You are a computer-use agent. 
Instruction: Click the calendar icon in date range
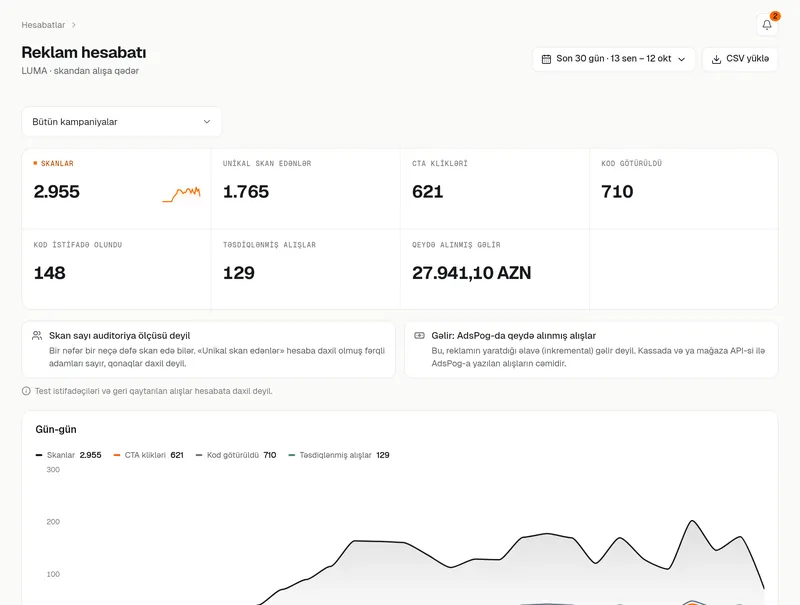click(546, 59)
